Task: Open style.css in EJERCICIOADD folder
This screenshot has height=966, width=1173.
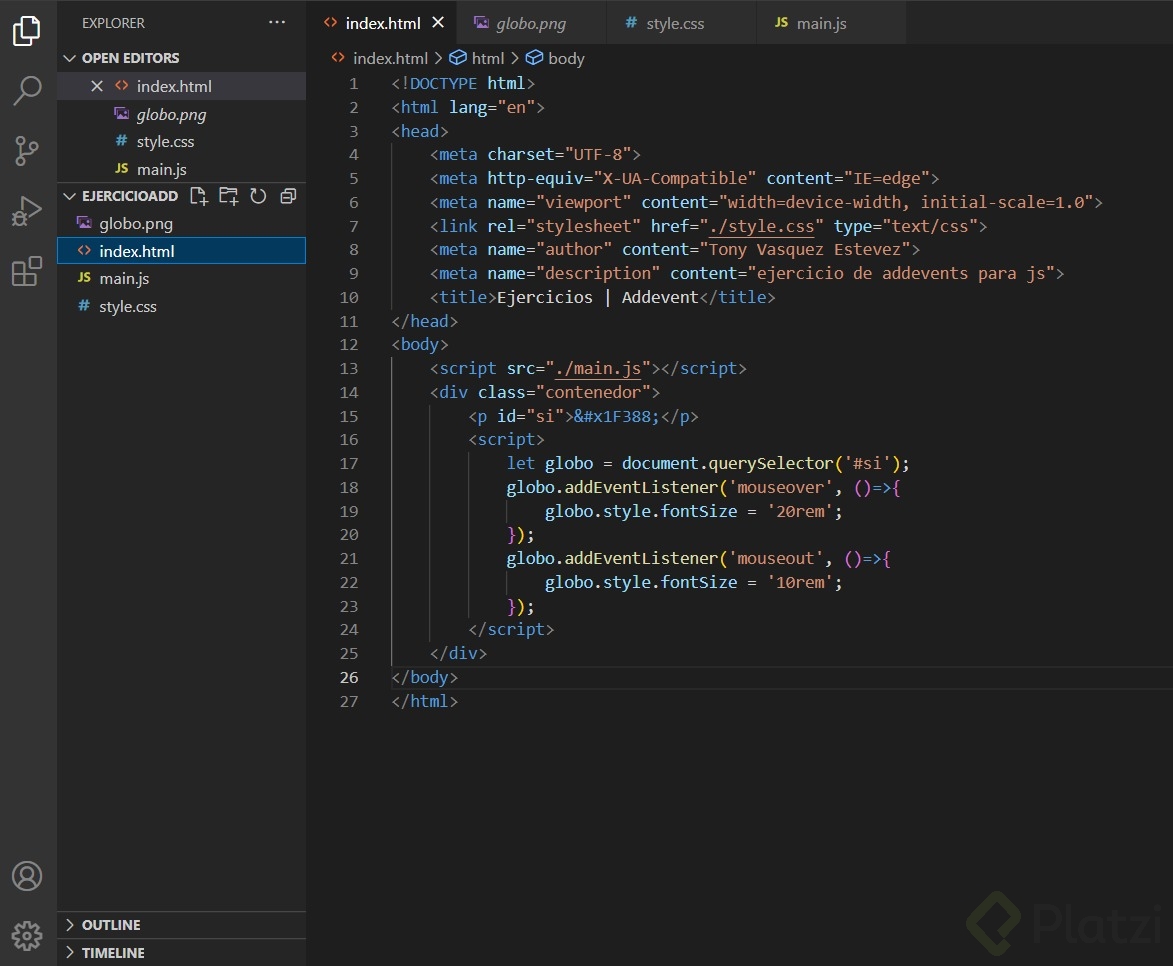Action: tap(181, 306)
